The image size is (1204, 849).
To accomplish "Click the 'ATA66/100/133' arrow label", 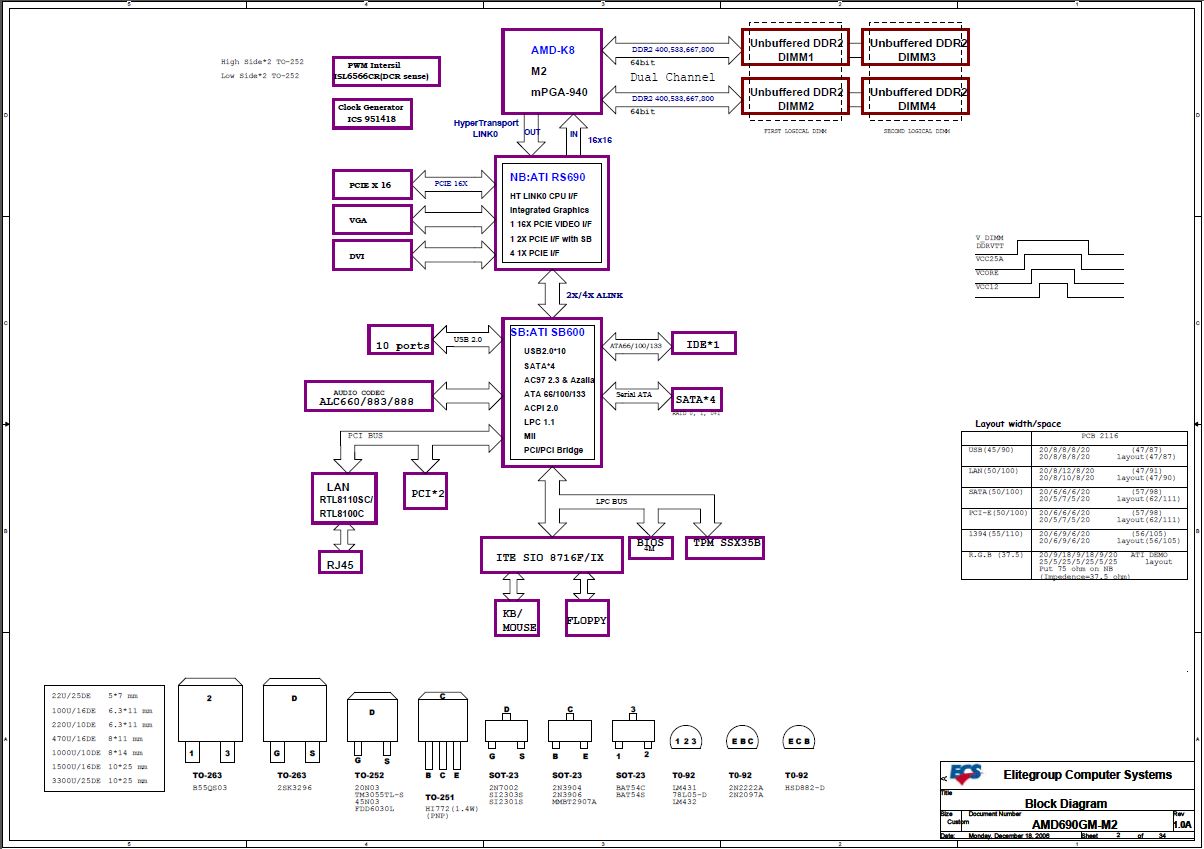I will coord(635,346).
